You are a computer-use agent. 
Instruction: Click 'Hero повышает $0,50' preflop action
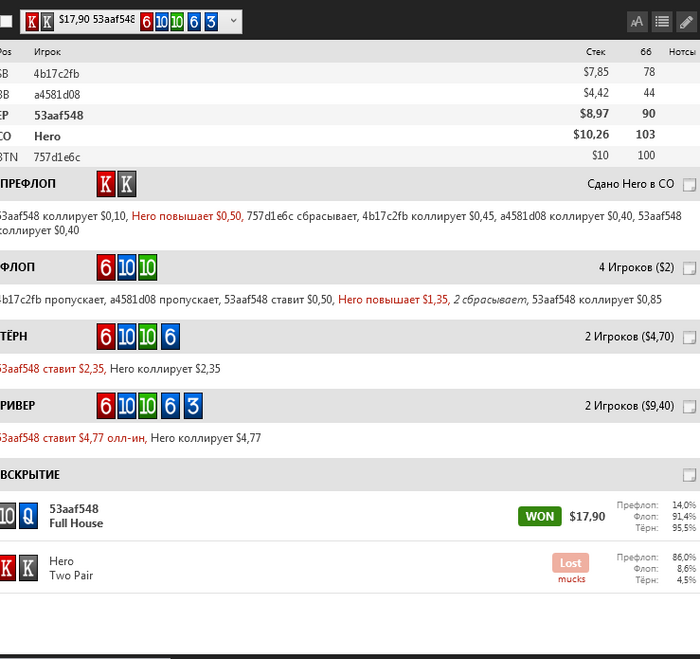tap(187, 216)
